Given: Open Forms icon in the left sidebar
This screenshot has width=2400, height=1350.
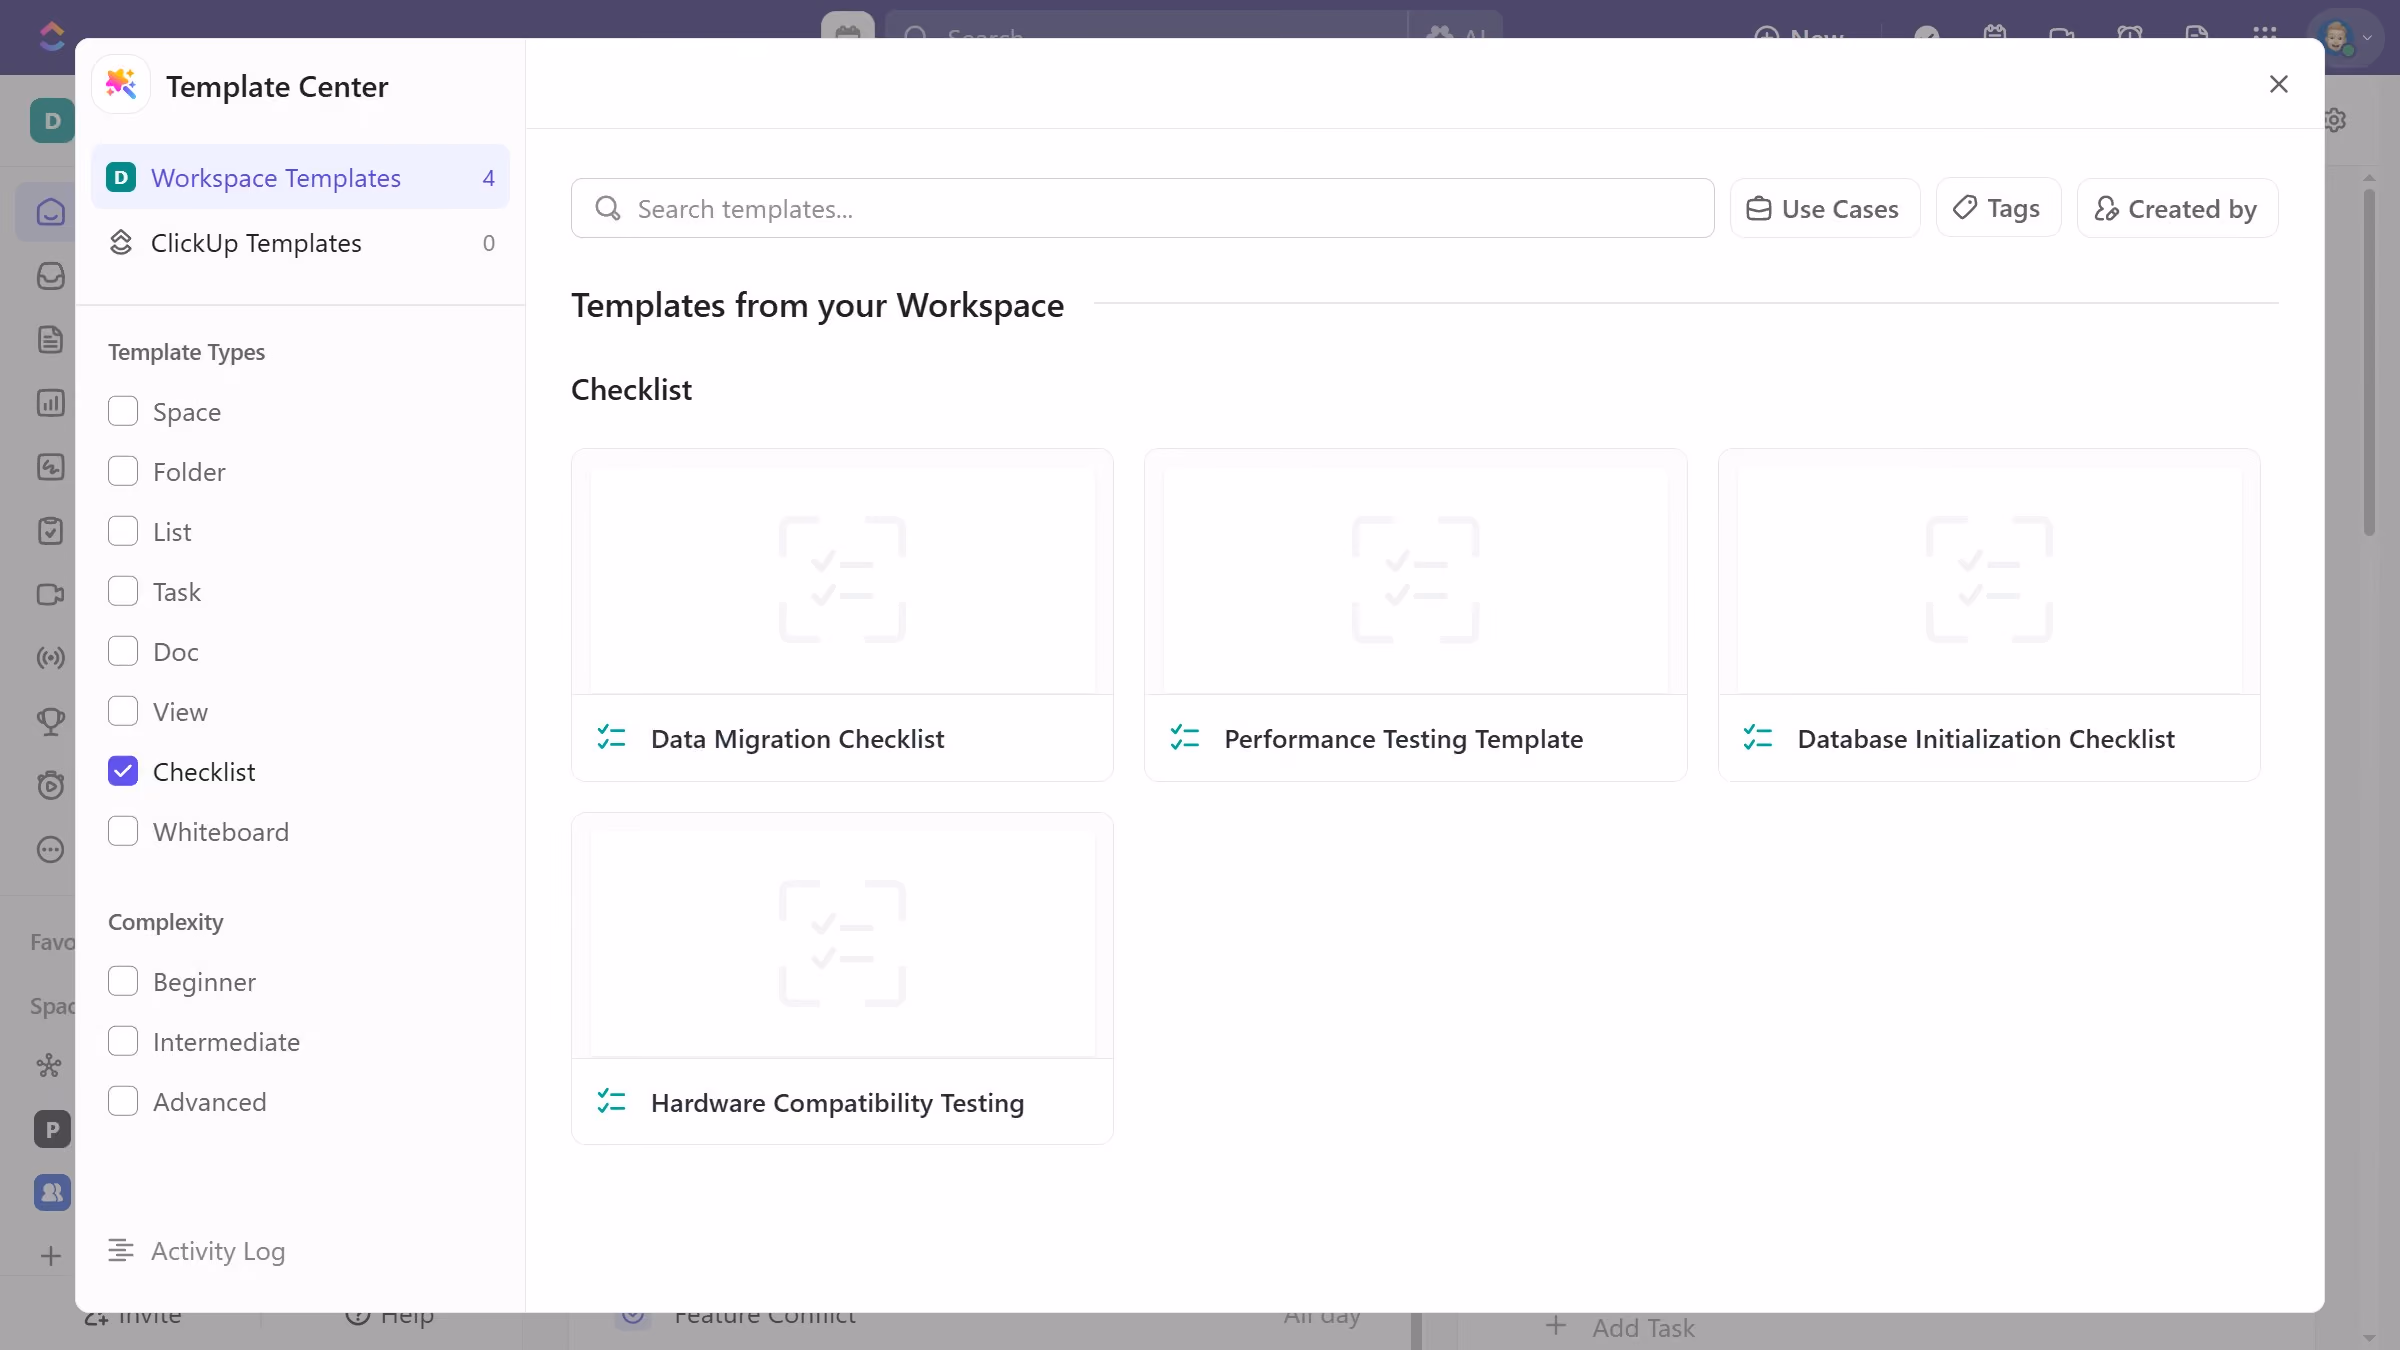Looking at the screenshot, I should (x=50, y=531).
